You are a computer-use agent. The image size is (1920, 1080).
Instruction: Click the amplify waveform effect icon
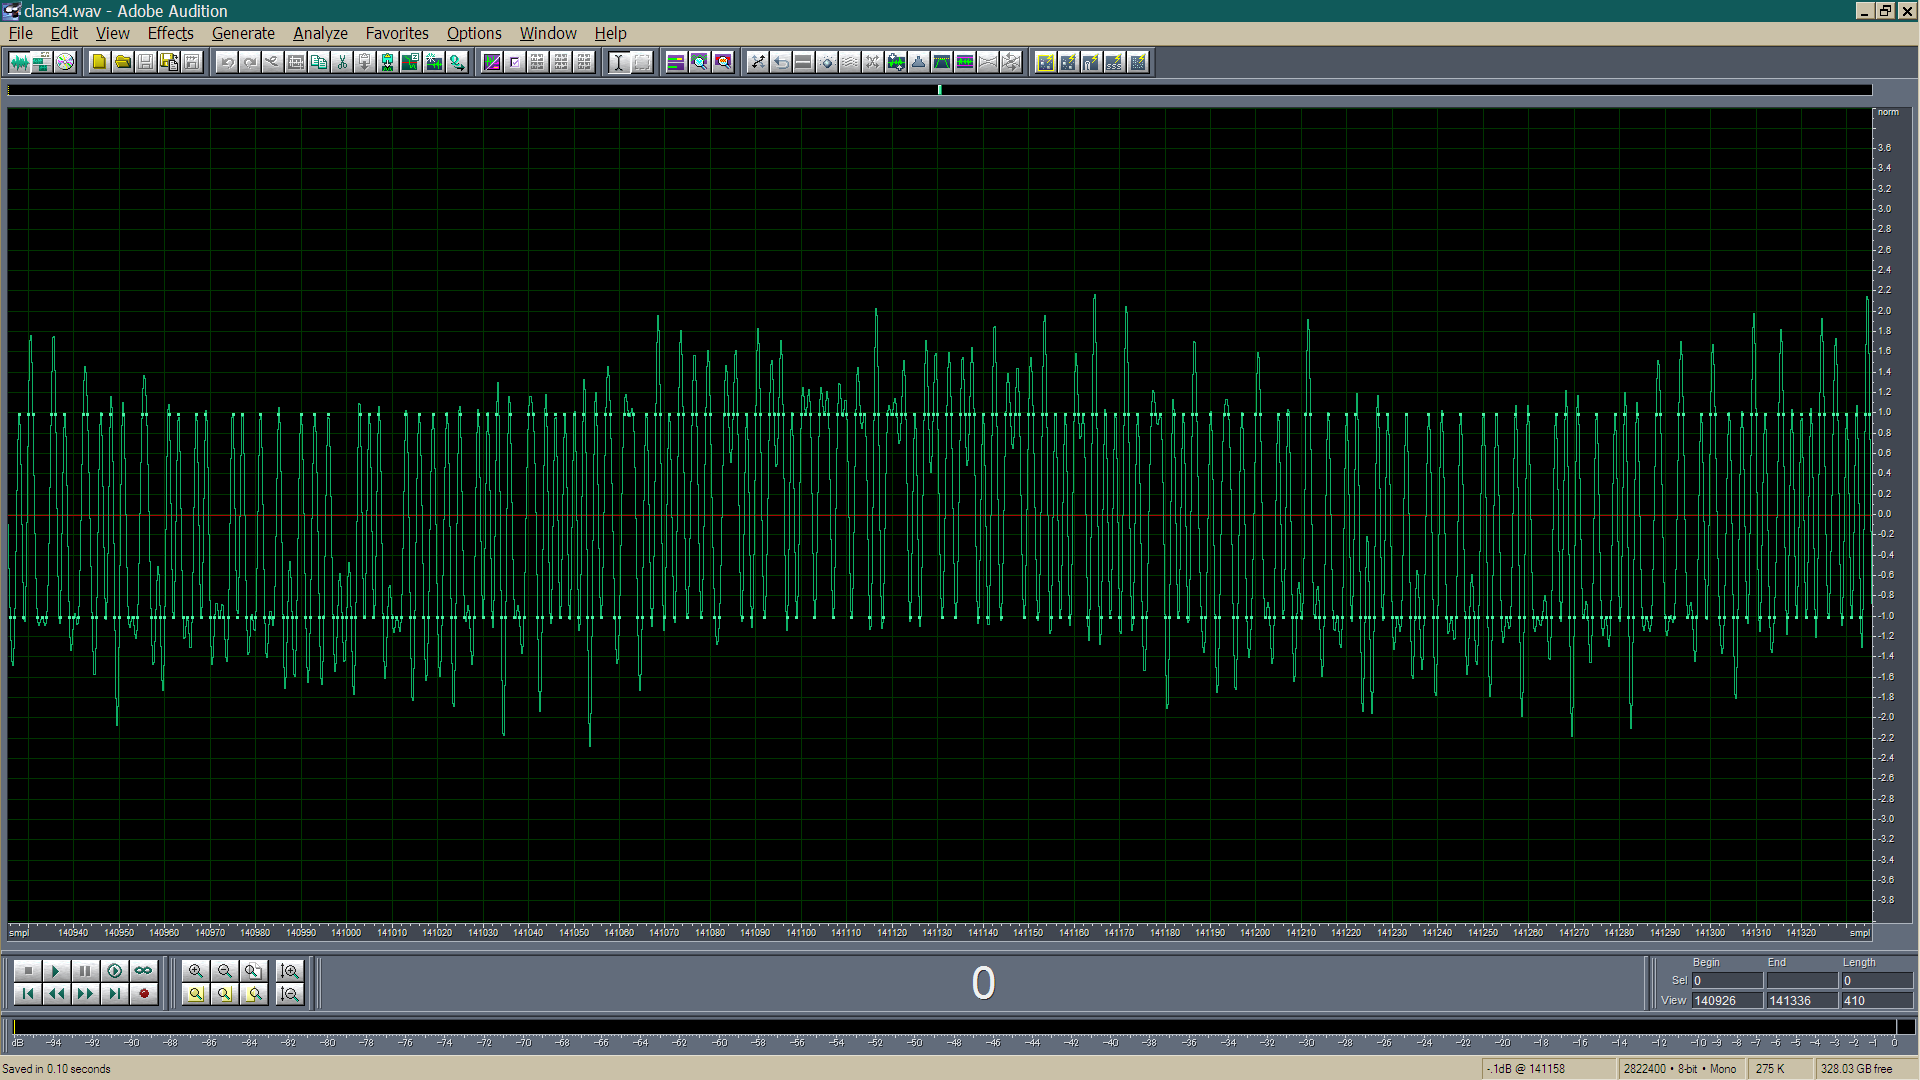coord(895,62)
